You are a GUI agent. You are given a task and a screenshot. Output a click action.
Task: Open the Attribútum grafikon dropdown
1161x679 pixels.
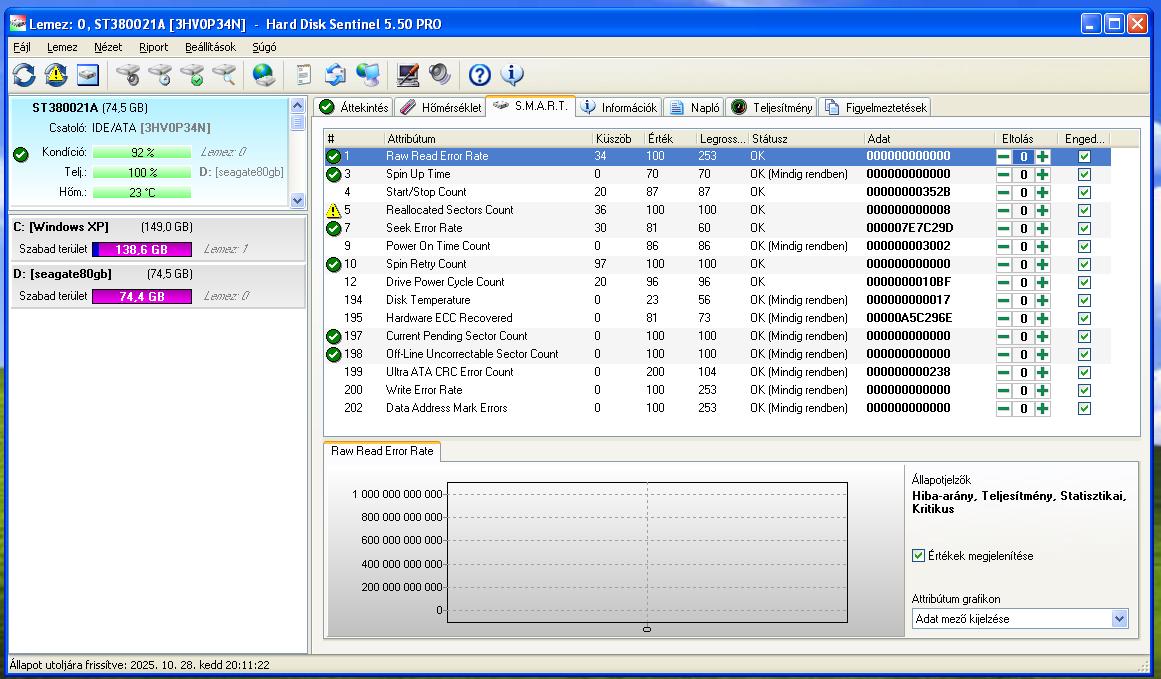(1119, 619)
